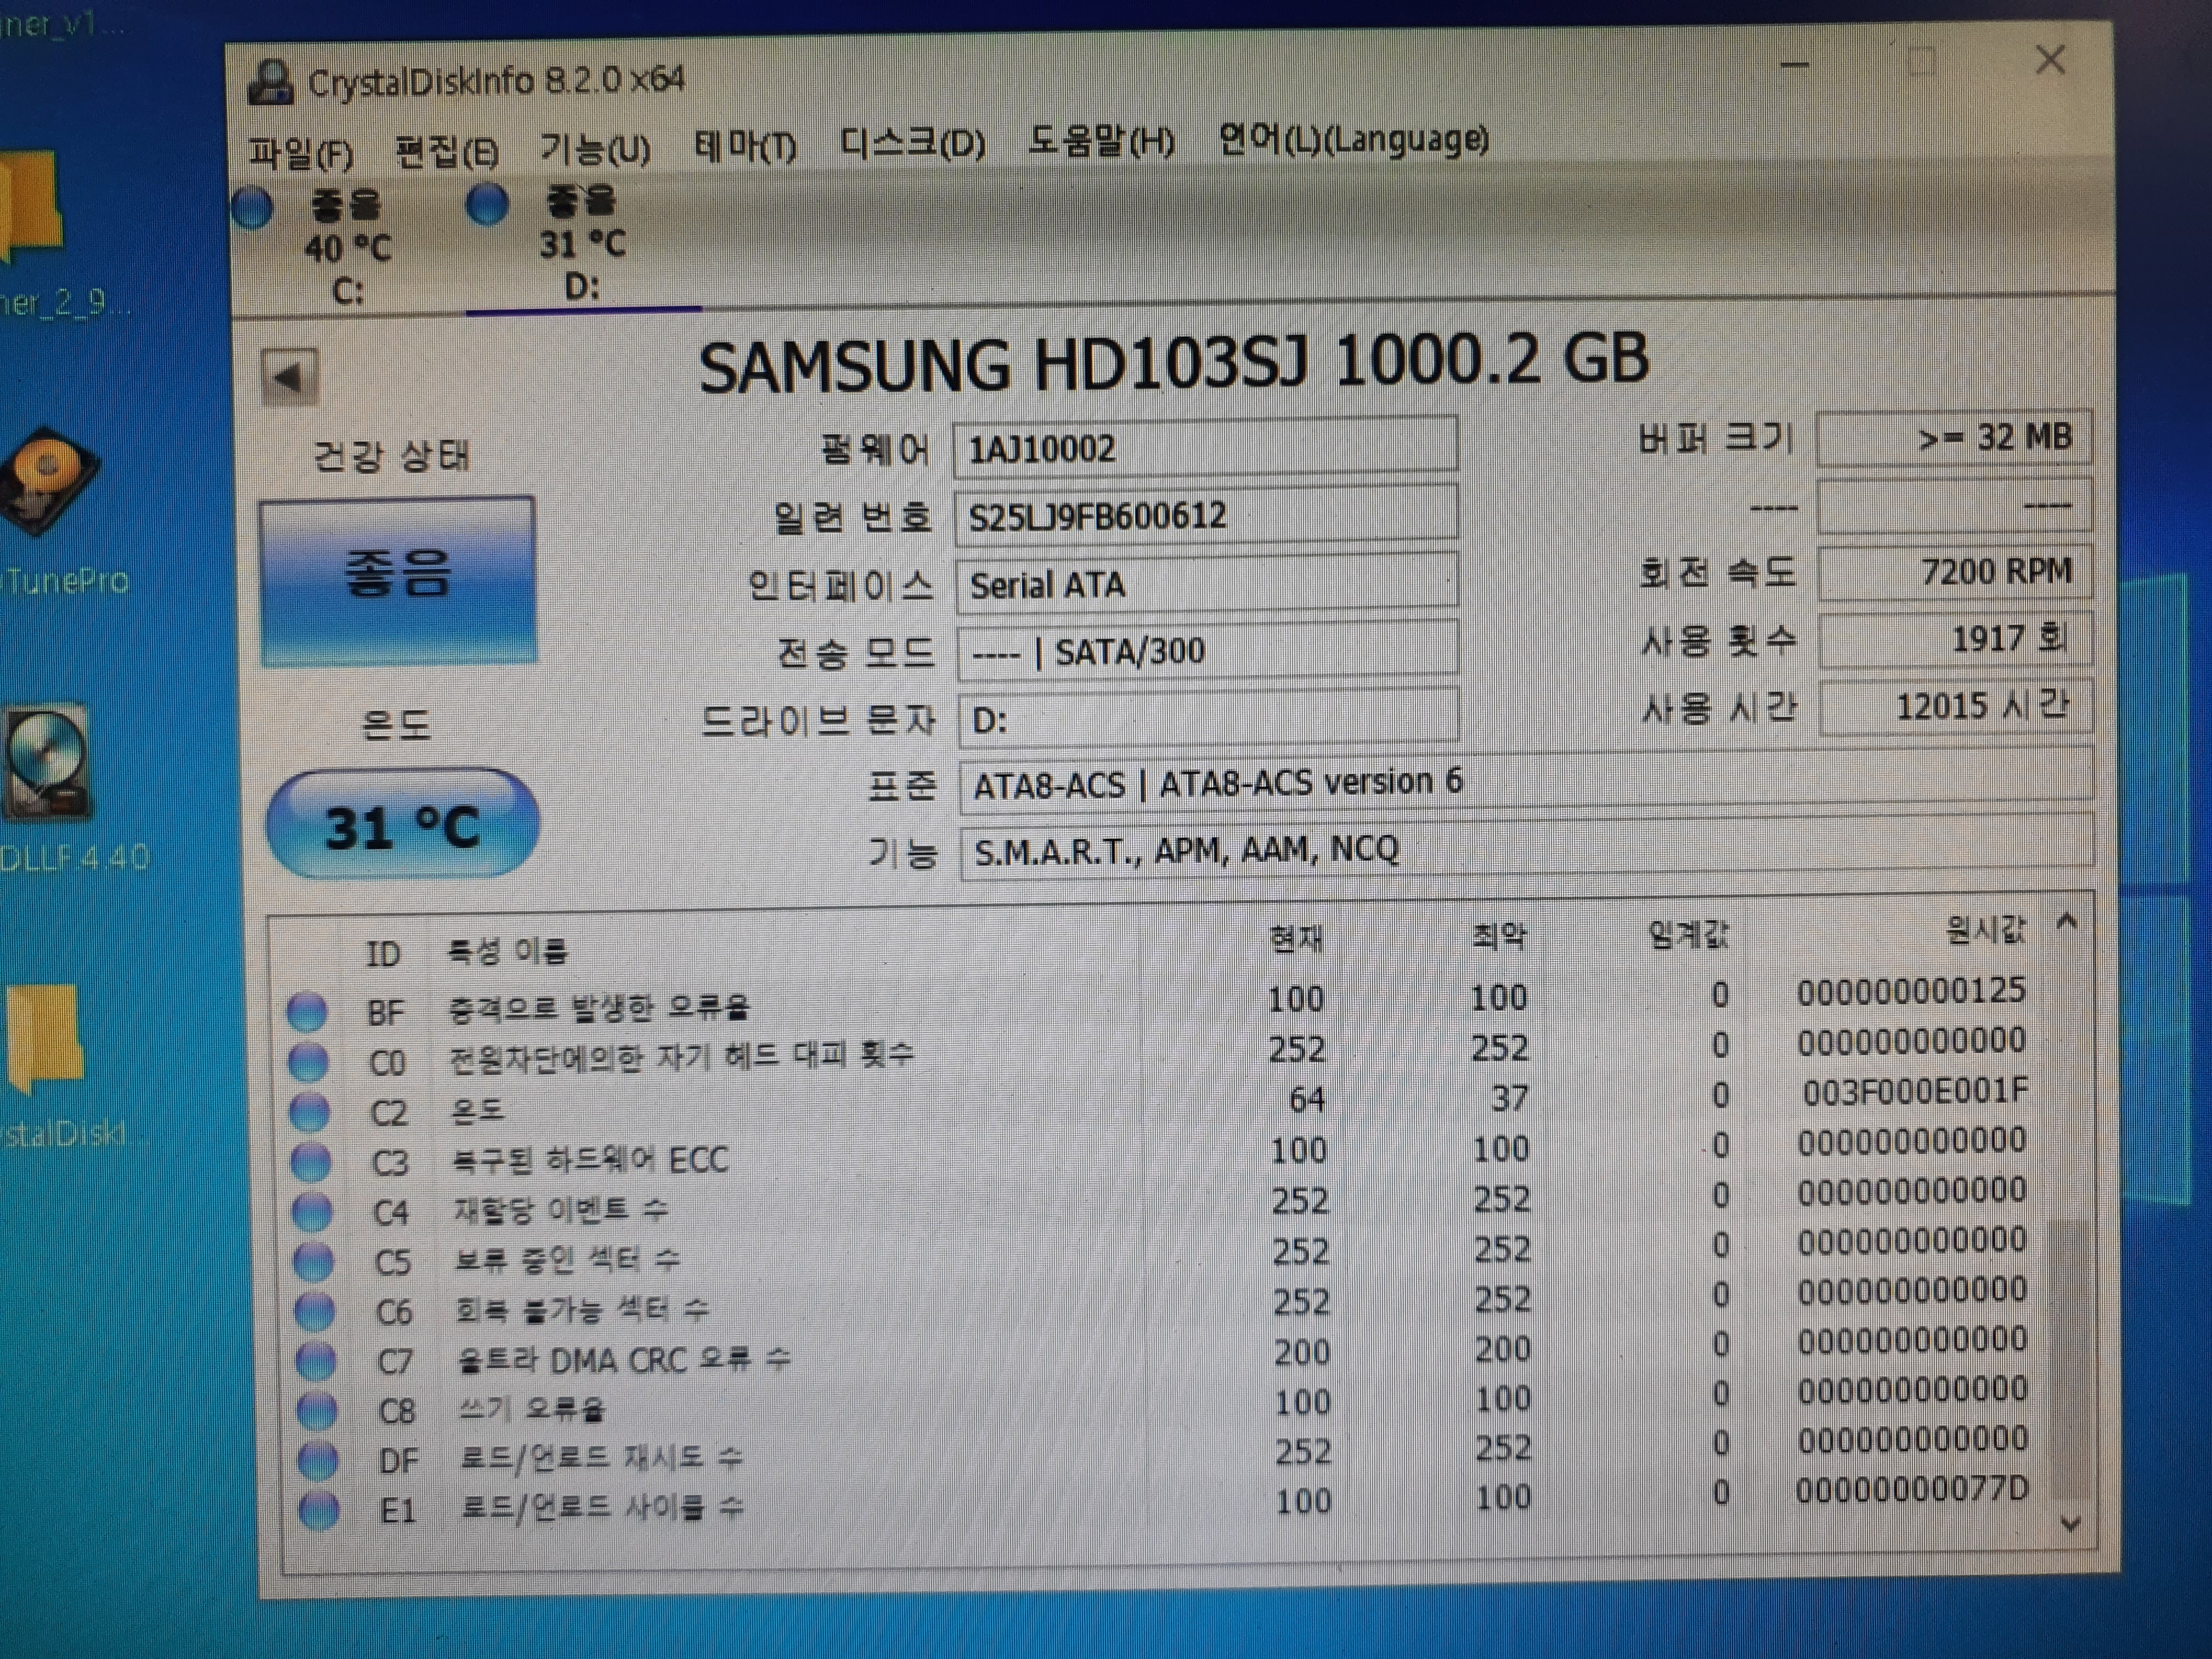Screen dimensions: 2212x1659
Task: Click the 펌웨어 field 1AJ10002
Action: pos(1205,446)
